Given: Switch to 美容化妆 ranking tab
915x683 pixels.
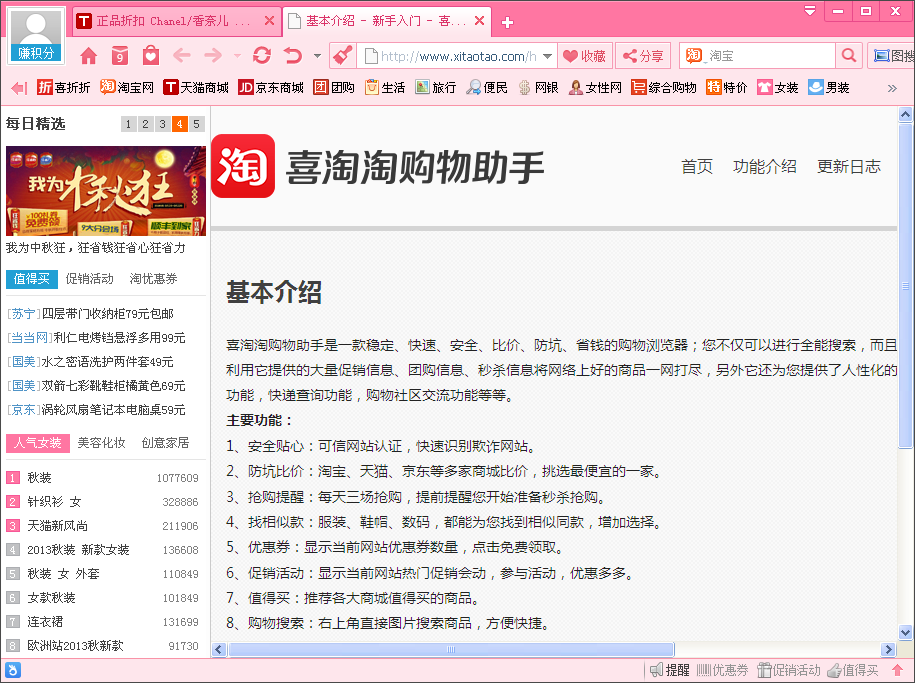Looking at the screenshot, I should (x=102, y=442).
